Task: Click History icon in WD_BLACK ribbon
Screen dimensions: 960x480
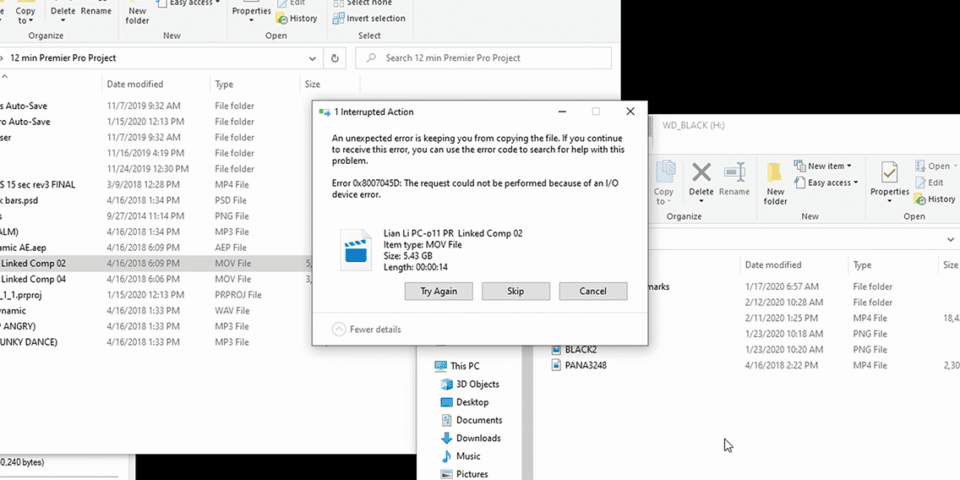Action: (933, 199)
